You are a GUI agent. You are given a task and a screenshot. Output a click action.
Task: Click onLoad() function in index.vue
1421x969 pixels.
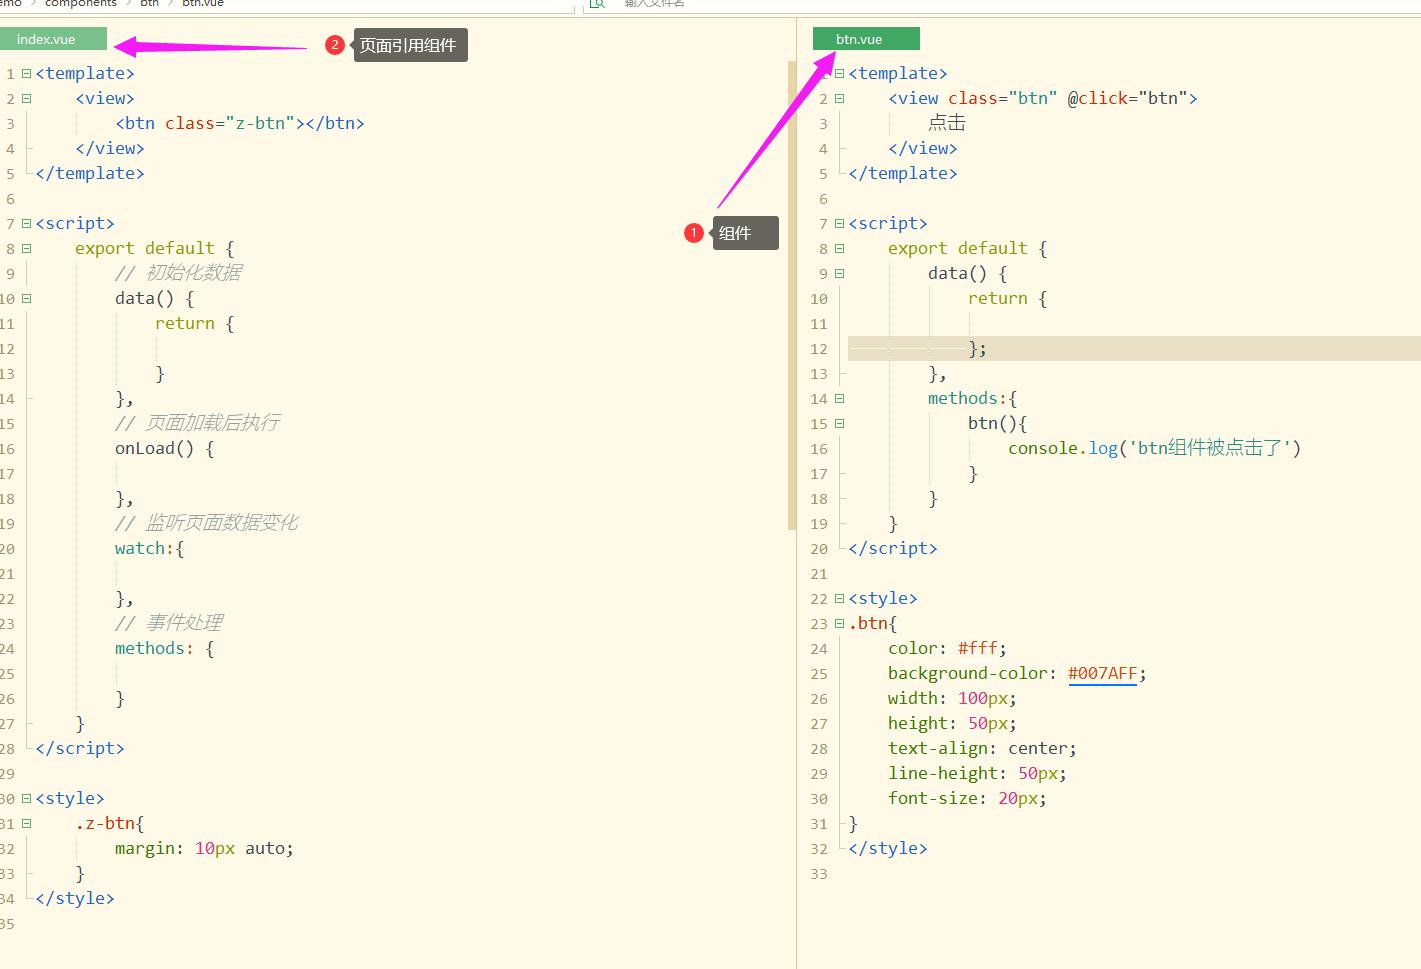pos(164,448)
